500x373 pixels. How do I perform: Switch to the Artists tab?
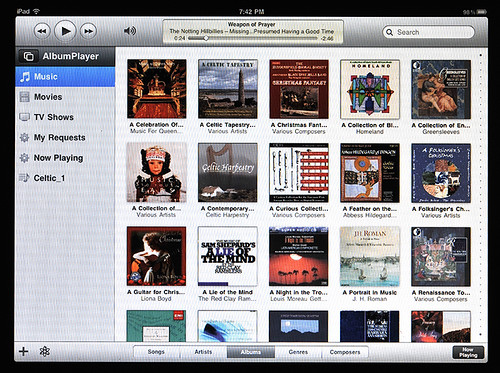(203, 352)
